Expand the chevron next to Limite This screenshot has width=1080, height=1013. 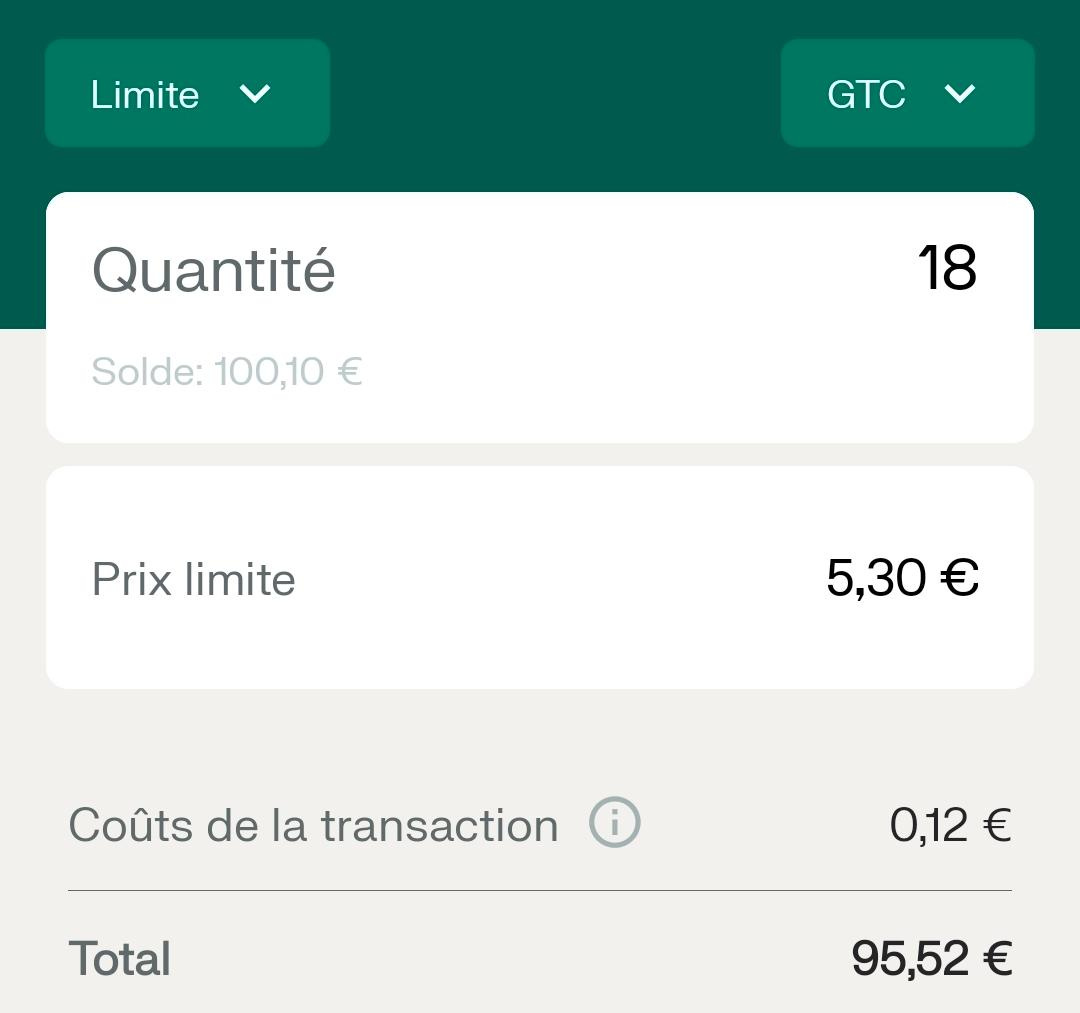(256, 95)
